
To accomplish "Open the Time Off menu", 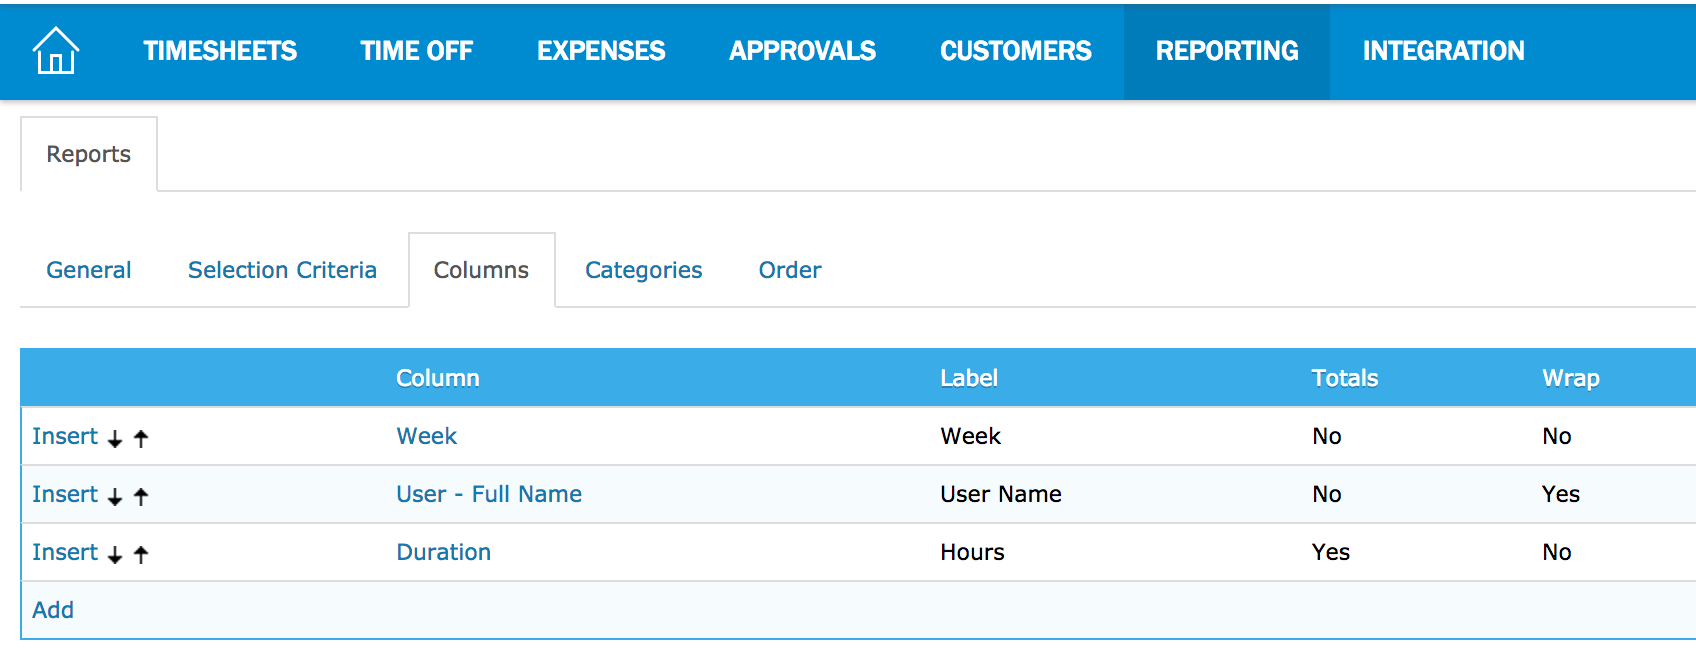I will tap(416, 50).
